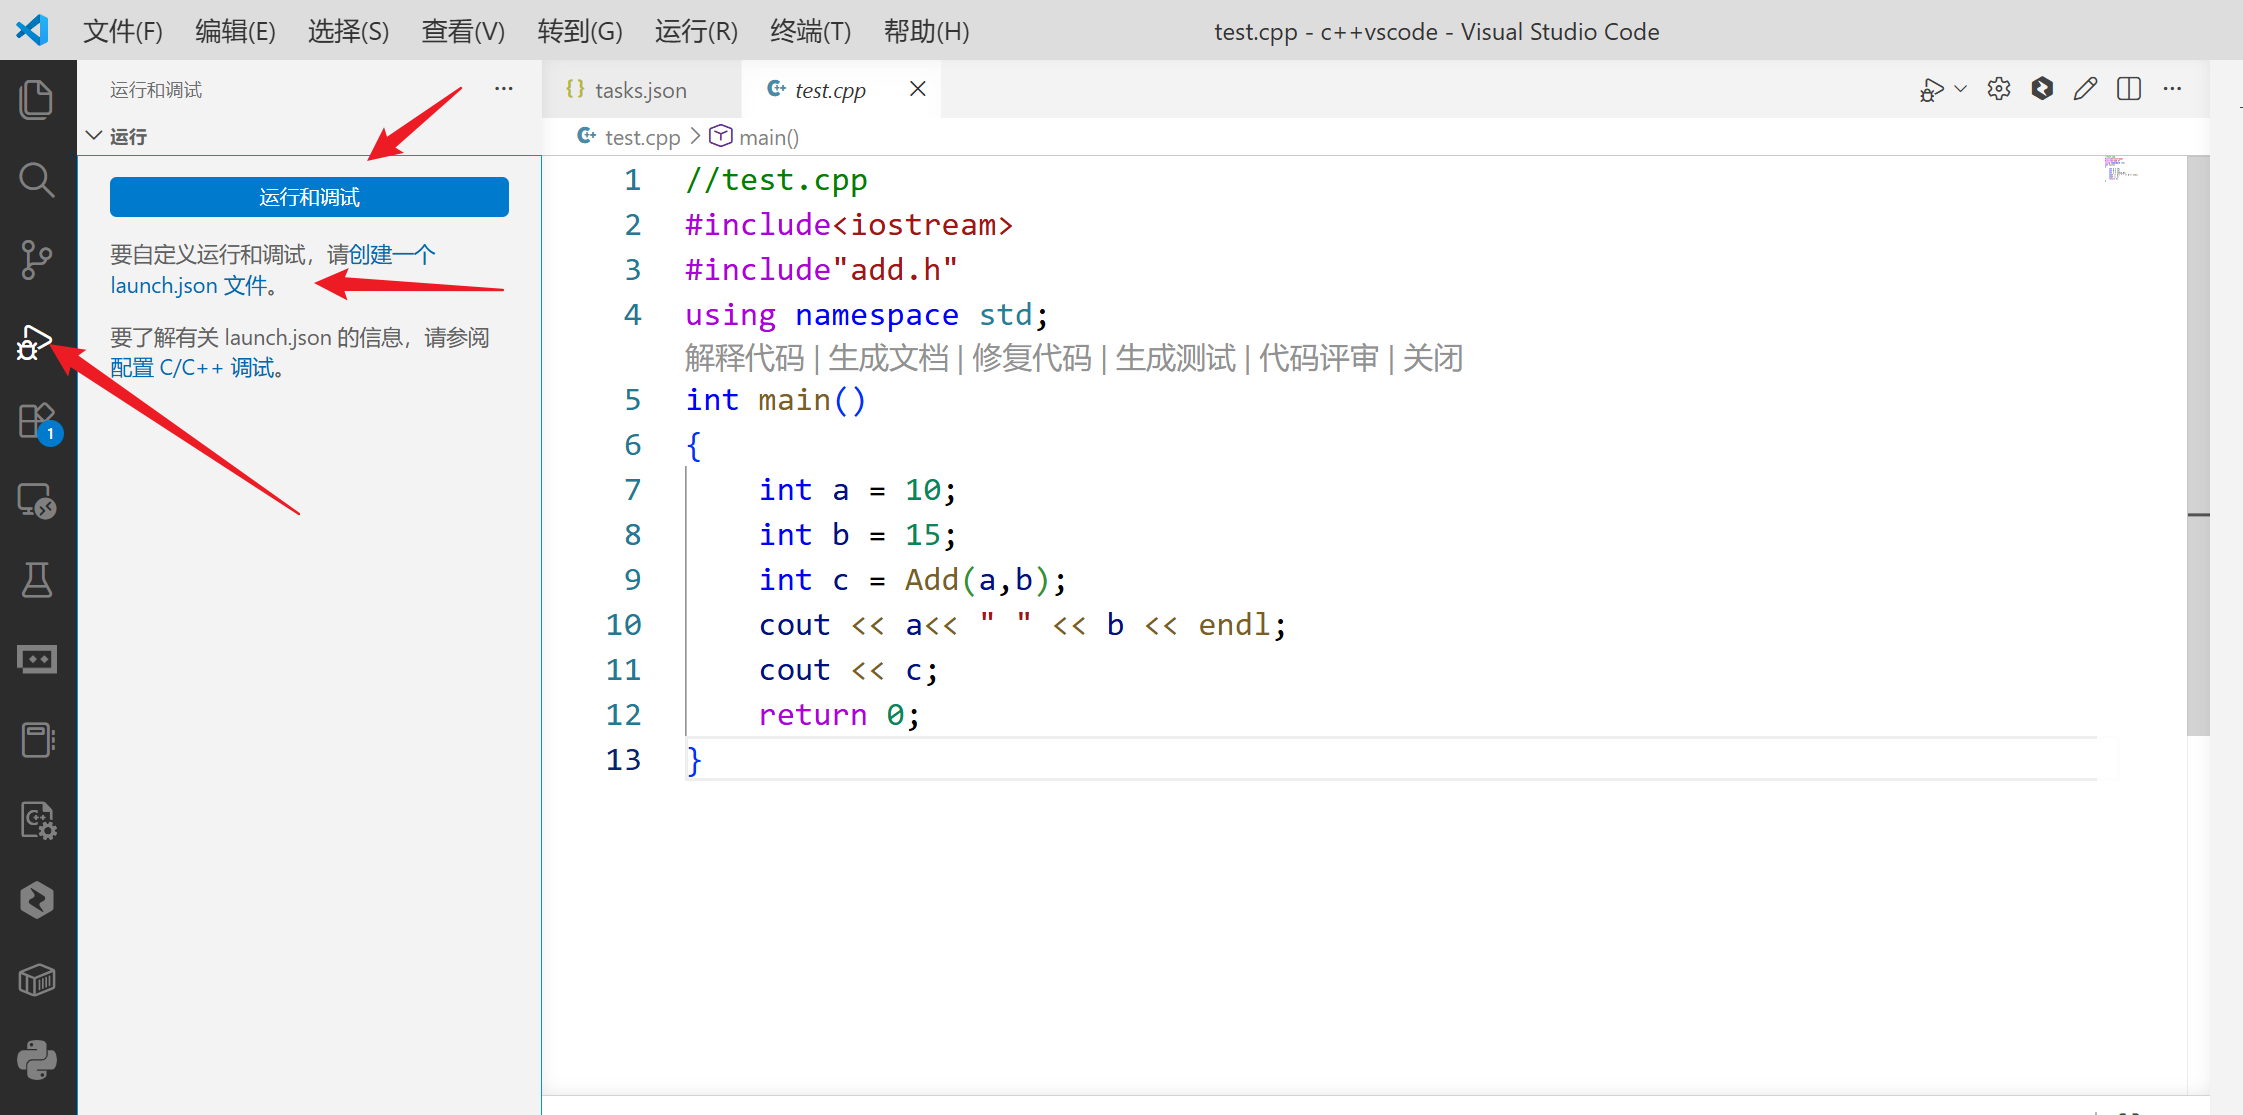Open the monitor panel icon in activity bar
The image size is (2243, 1115).
[x=37, y=660]
